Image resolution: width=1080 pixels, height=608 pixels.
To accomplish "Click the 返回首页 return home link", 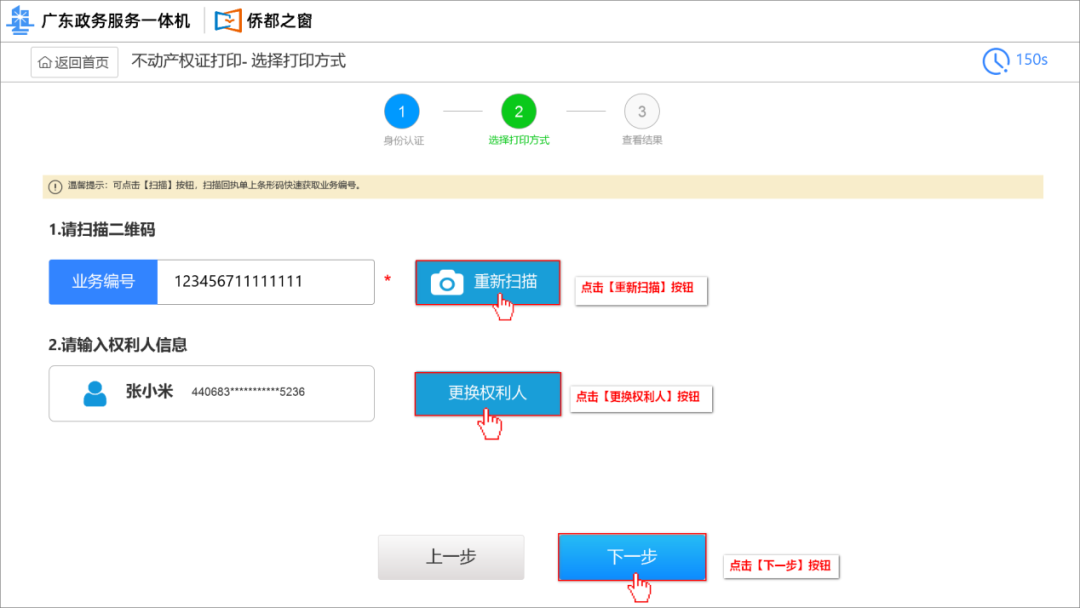I will pos(74,62).
